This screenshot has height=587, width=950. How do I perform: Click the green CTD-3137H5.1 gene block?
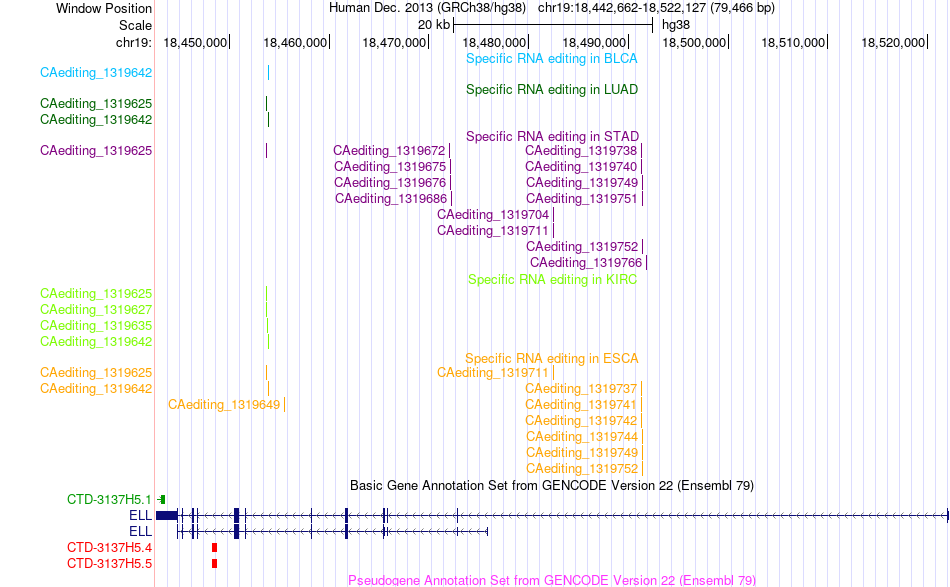pos(162,500)
